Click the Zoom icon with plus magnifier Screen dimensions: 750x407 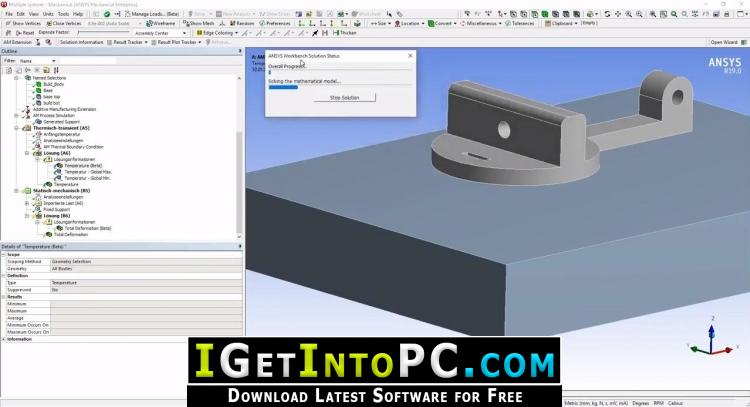tap(629, 14)
